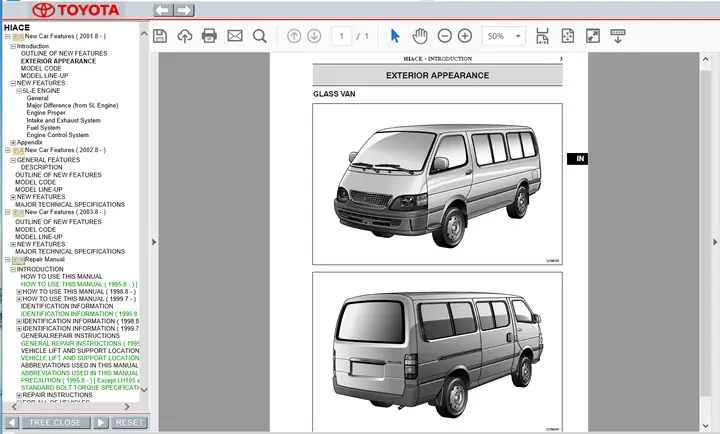Click the keyboard download toolbar icon

coord(618,36)
